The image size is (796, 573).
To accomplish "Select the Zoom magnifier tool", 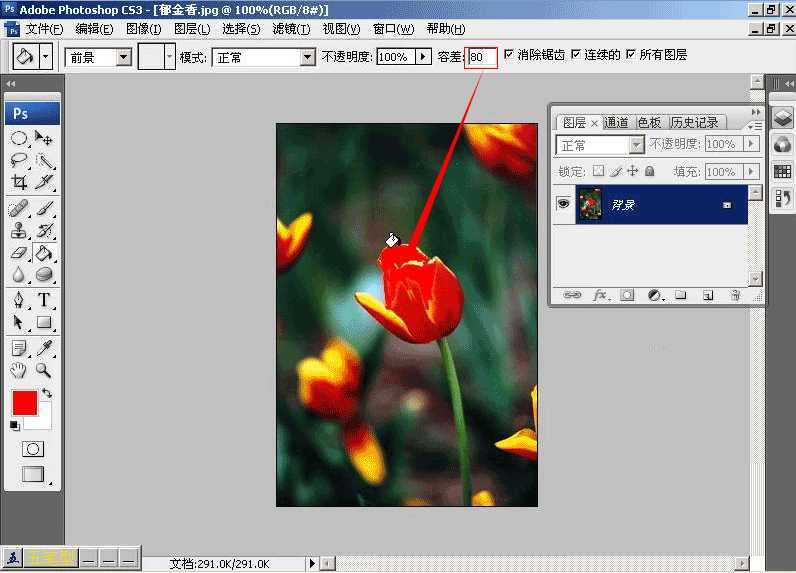I will click(44, 370).
